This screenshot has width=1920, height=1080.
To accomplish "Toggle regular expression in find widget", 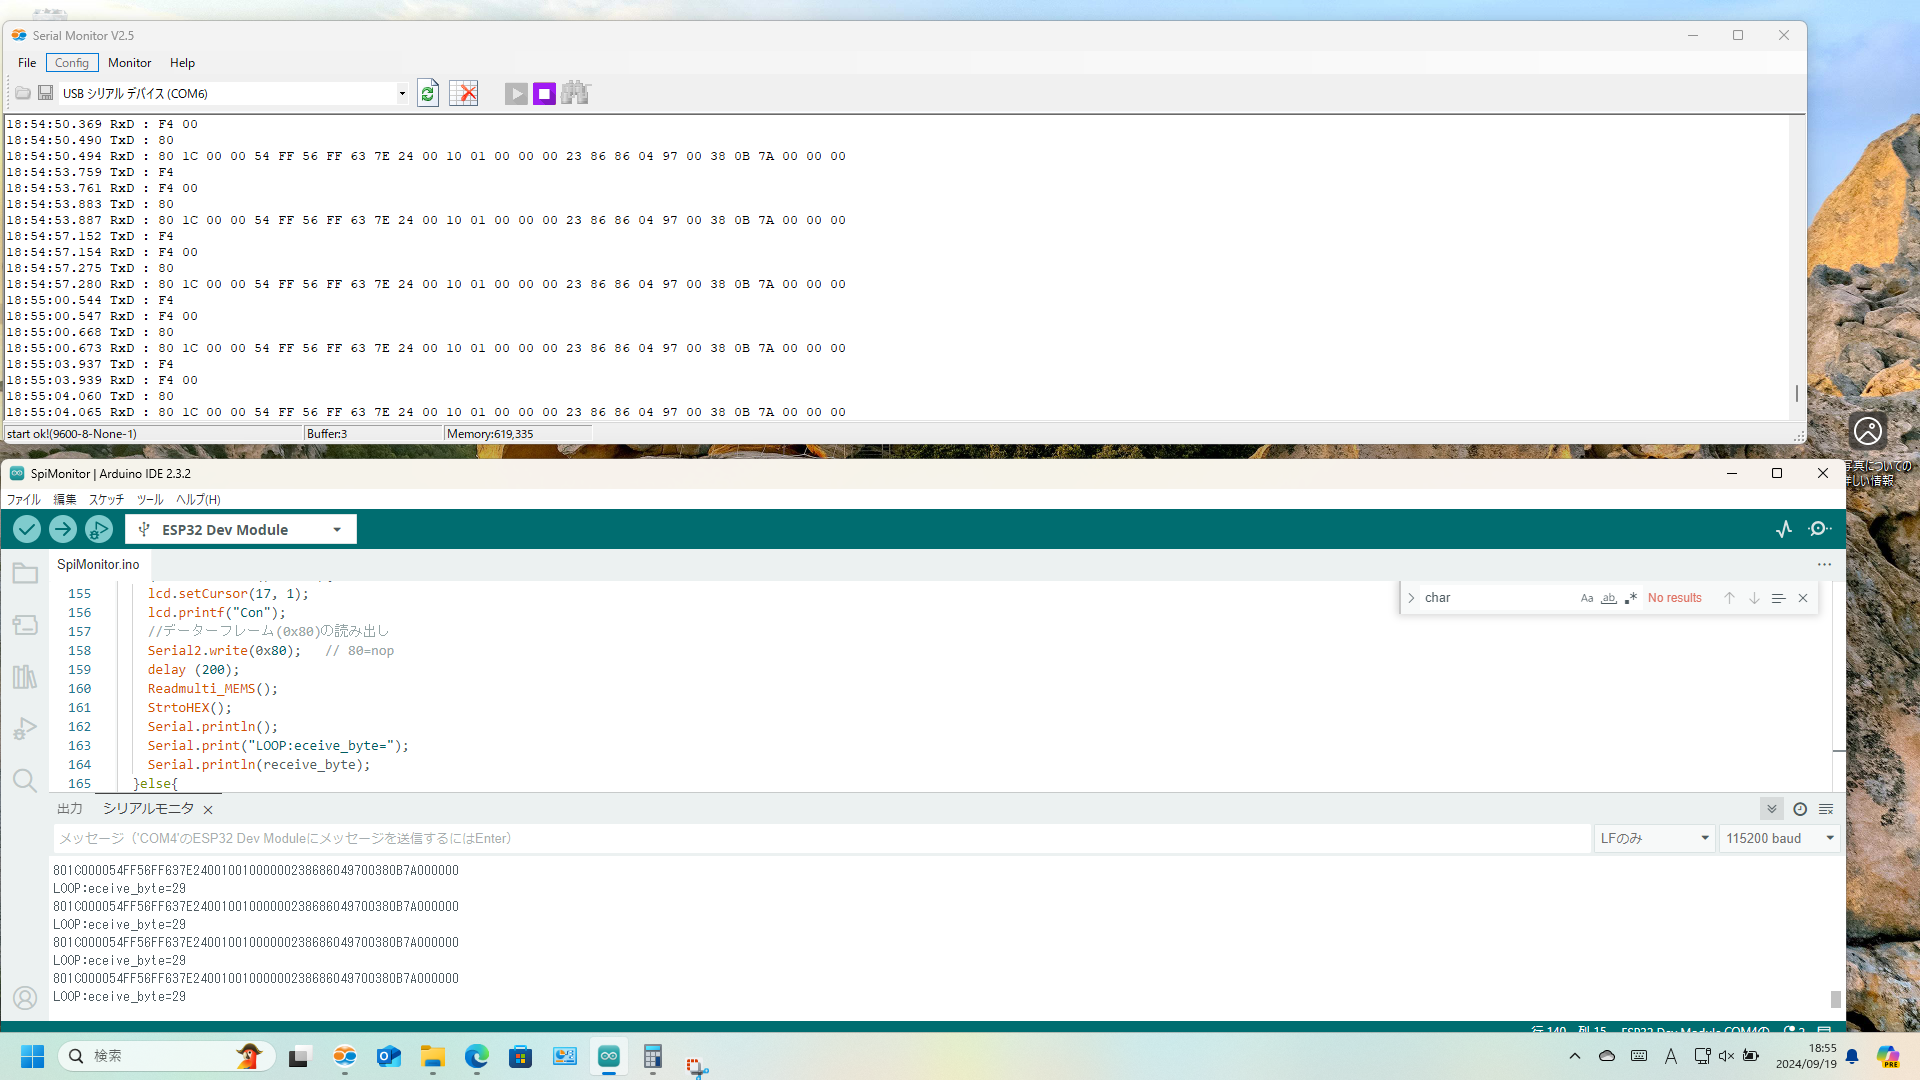I will pyautogui.click(x=1631, y=598).
